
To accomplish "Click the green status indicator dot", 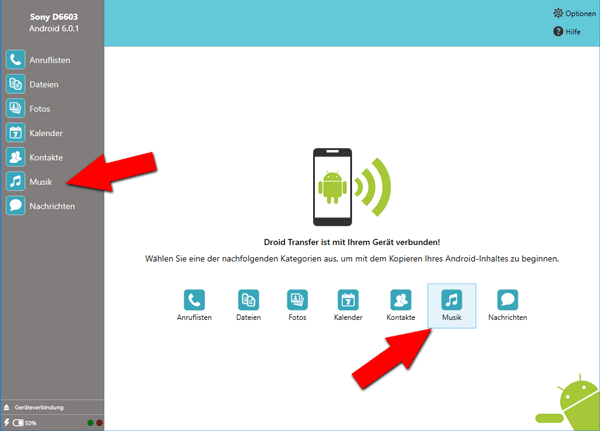I will tap(90, 423).
